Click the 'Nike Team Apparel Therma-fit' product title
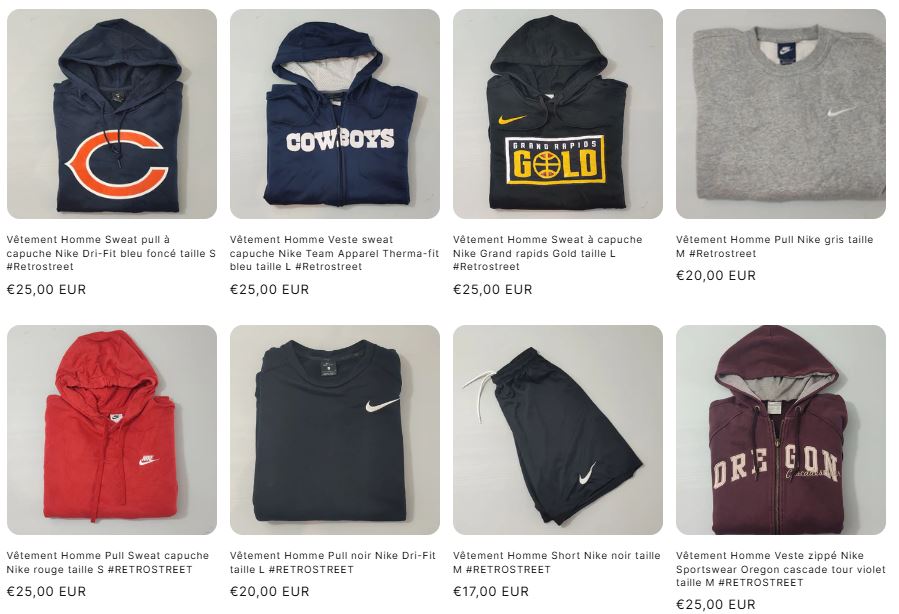The image size is (899, 614). 334,253
